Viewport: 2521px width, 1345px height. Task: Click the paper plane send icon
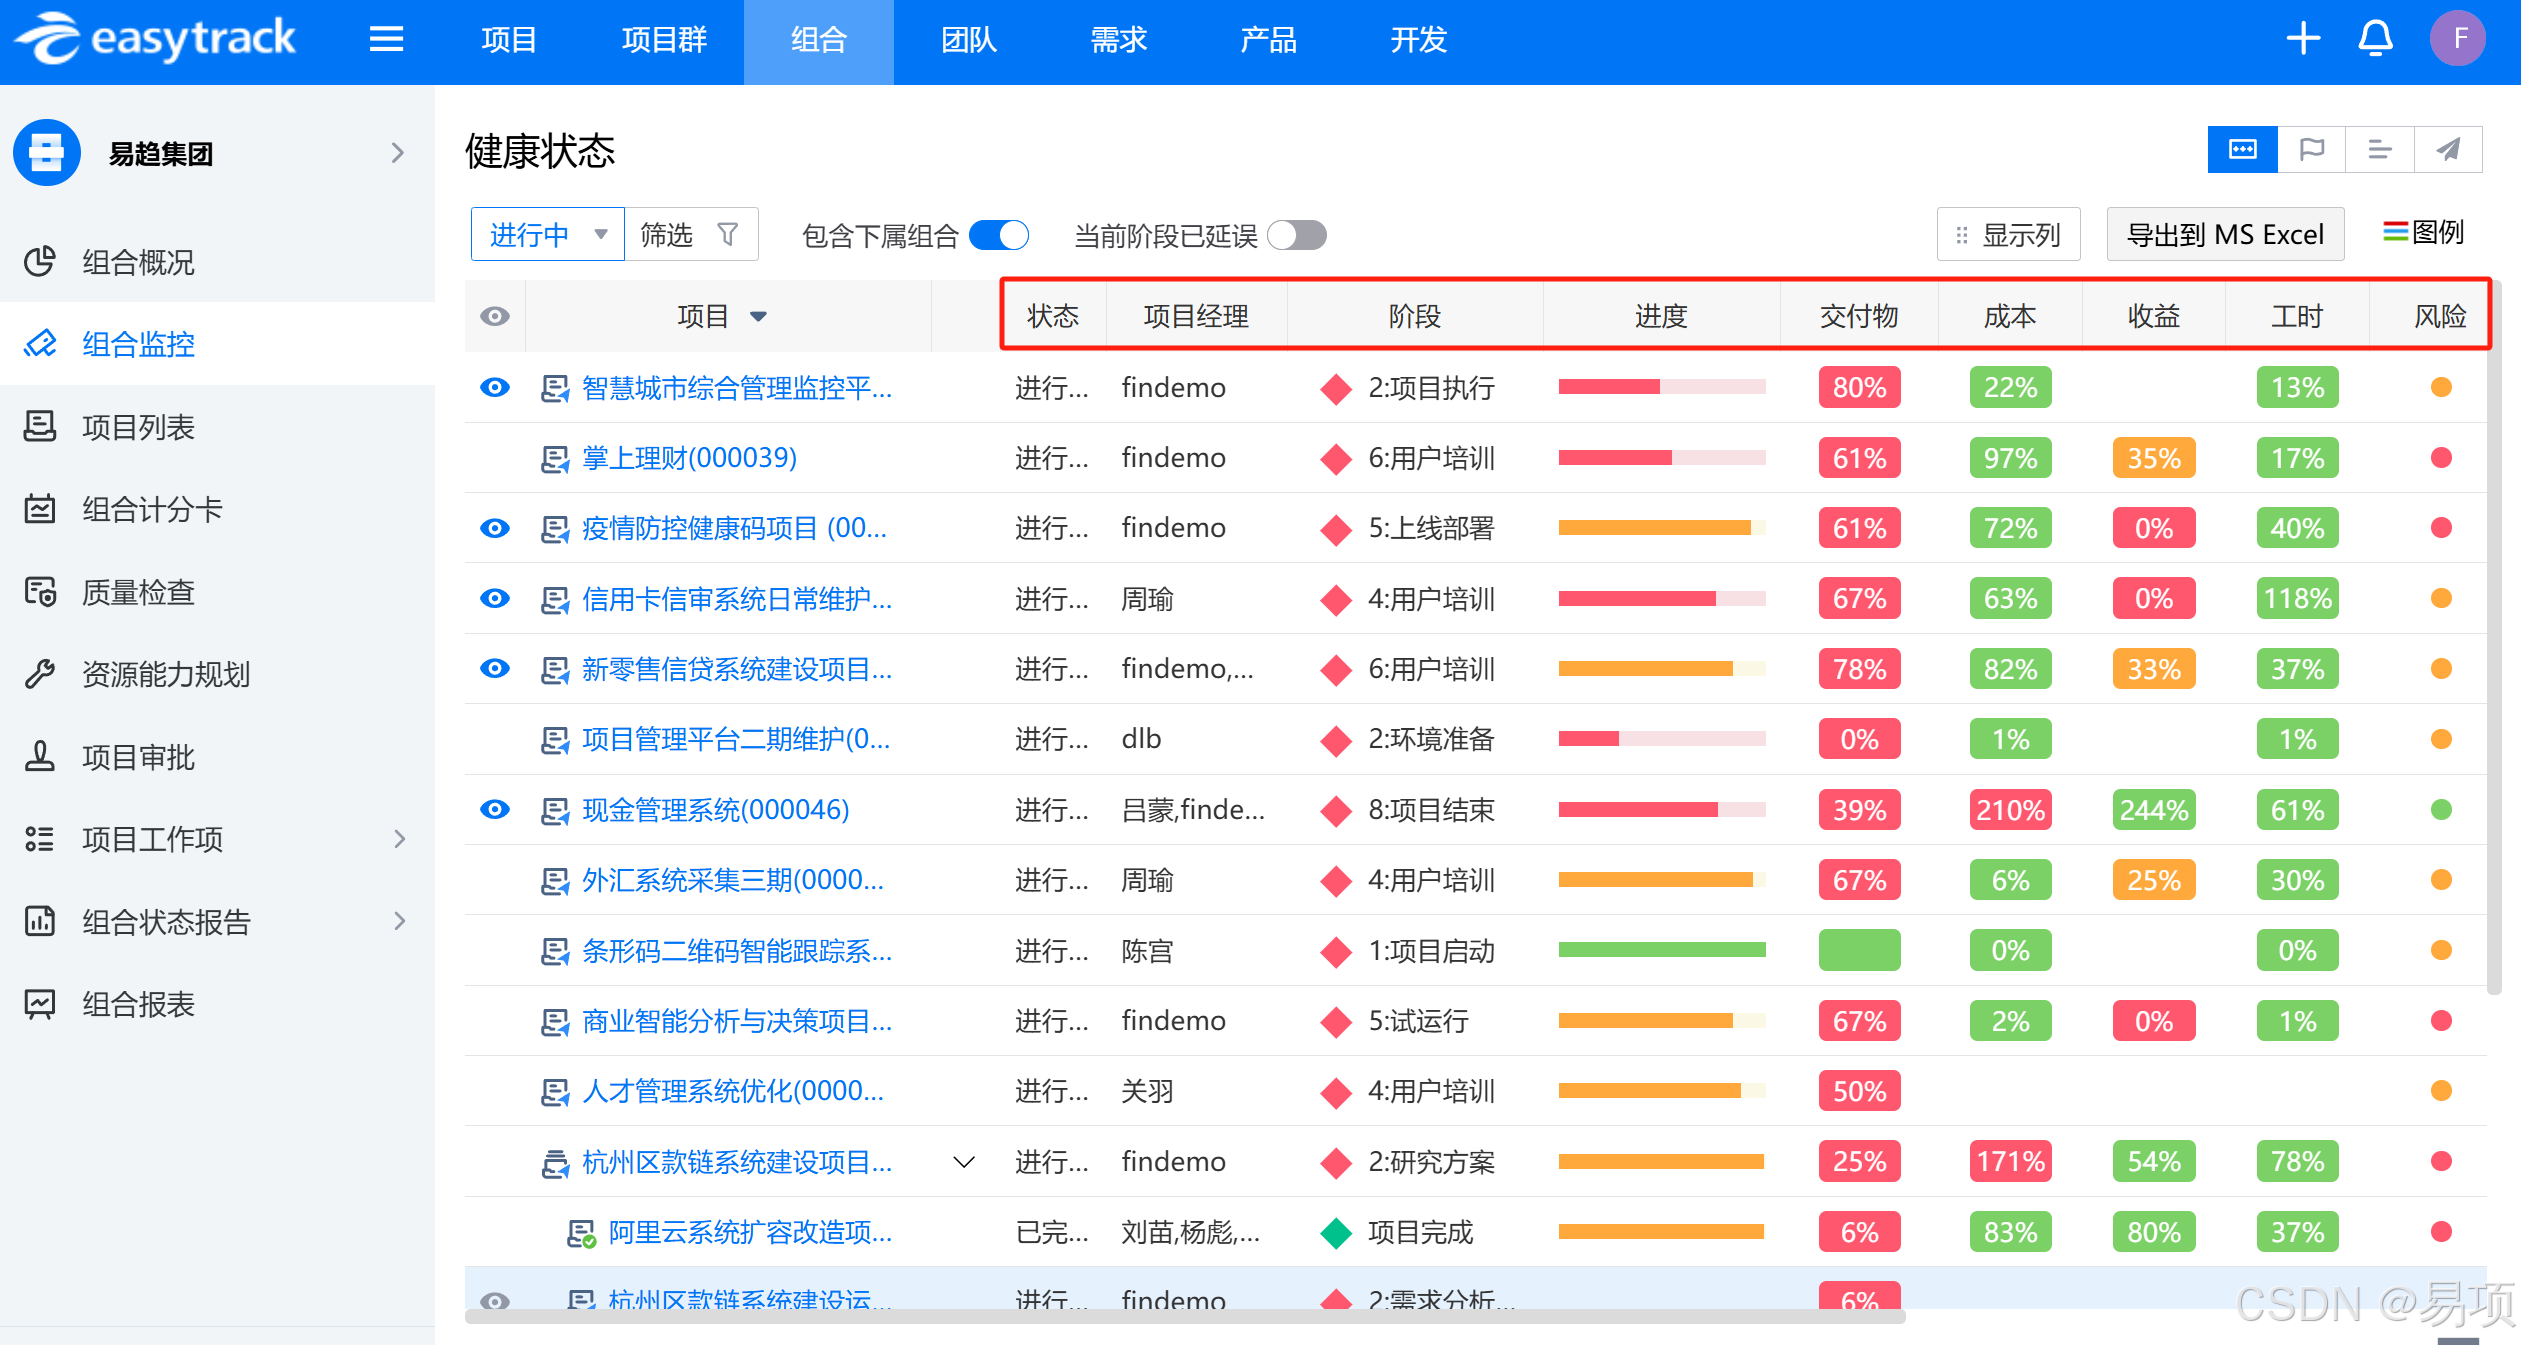[x=2448, y=150]
